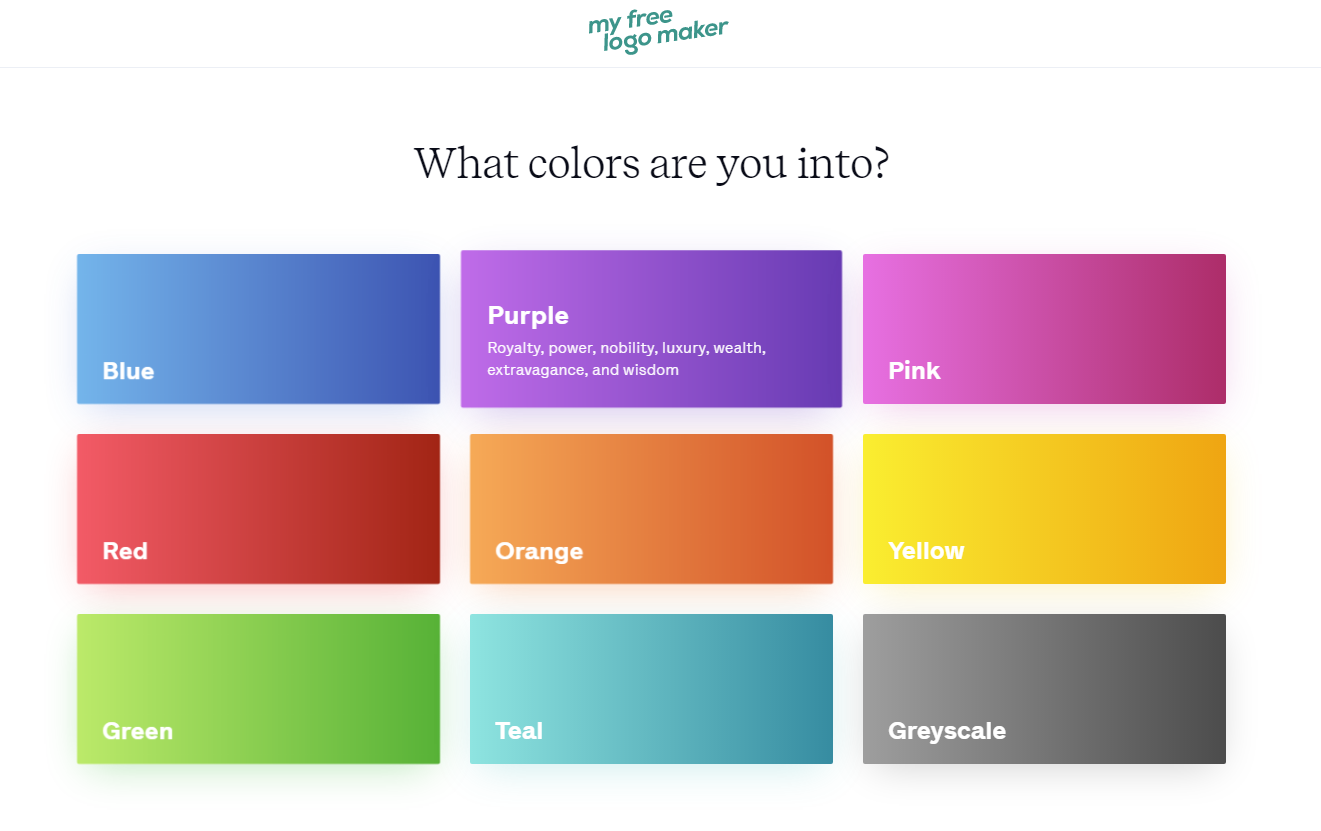This screenshot has height=831, width=1321.
Task: Pick the Pink color card
Action: 1044,329
